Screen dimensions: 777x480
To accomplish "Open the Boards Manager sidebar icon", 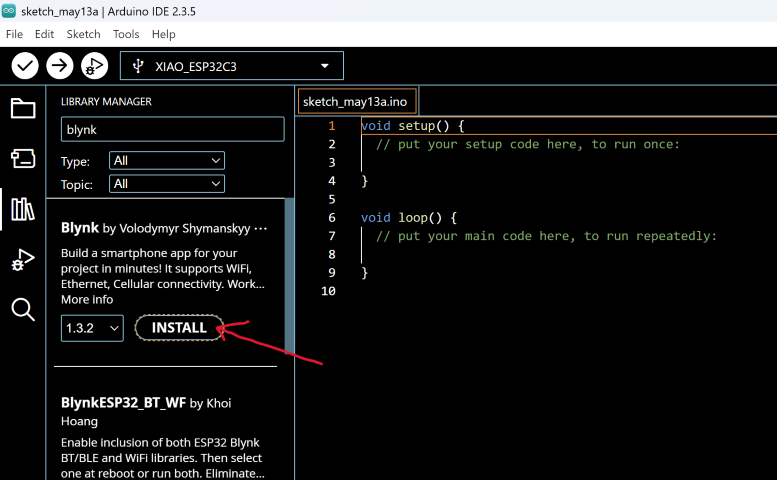I will click(23, 159).
